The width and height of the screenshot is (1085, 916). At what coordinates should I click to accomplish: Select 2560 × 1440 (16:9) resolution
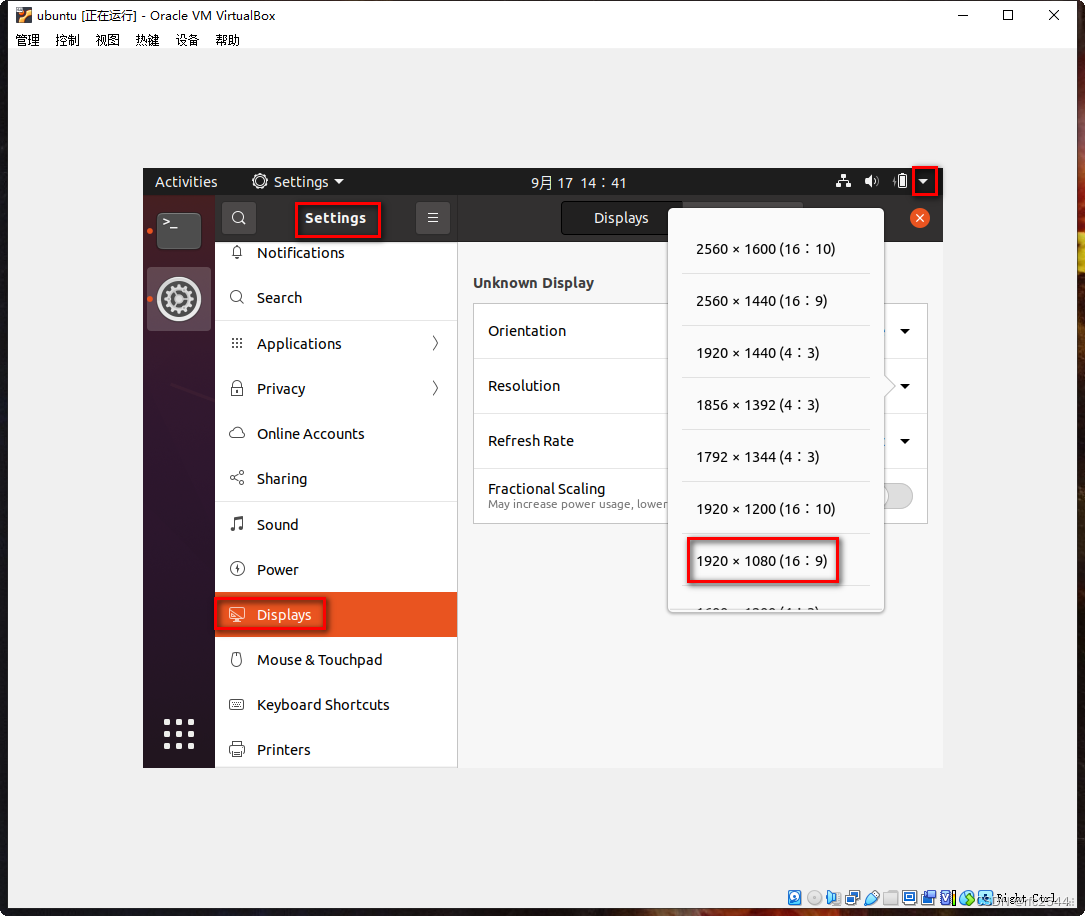pyautogui.click(x=775, y=300)
